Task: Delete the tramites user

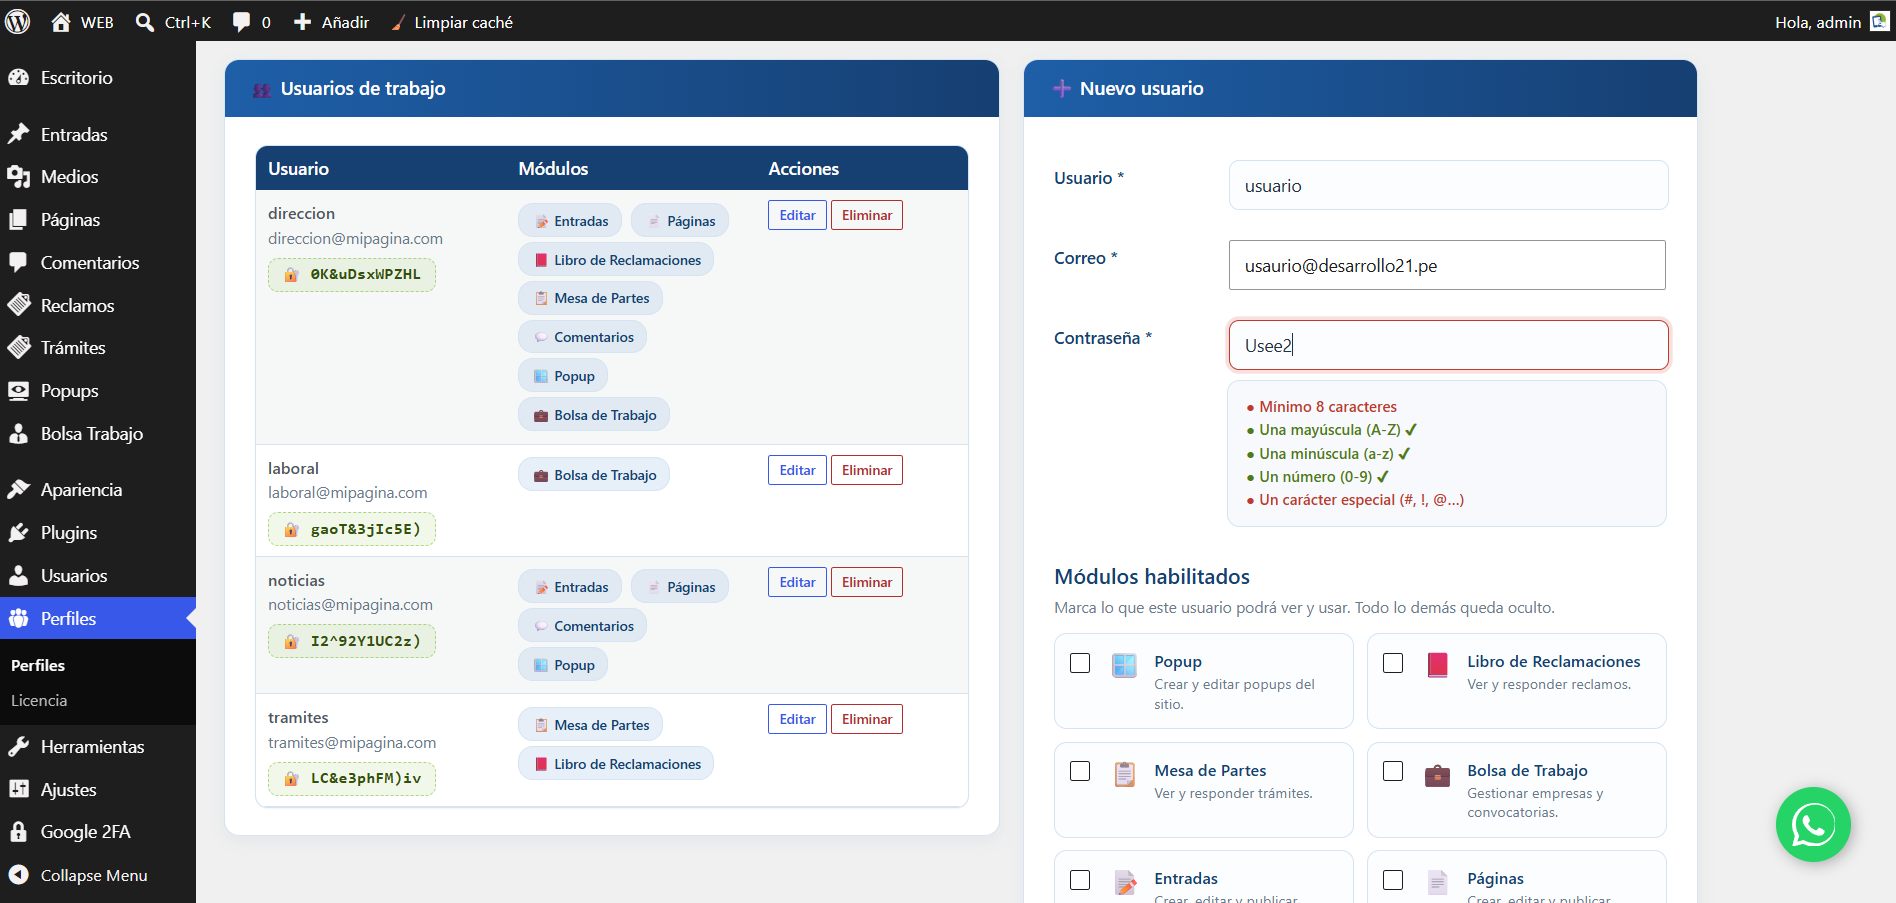Action: tap(867, 719)
